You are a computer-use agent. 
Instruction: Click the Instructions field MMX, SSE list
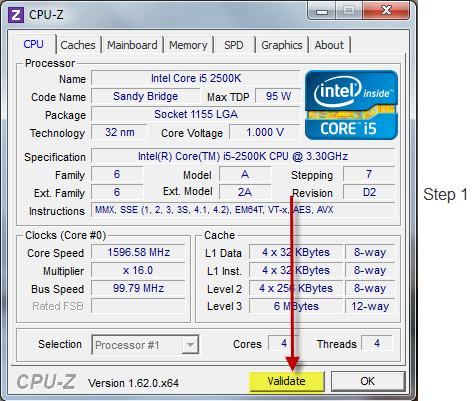pos(243,210)
